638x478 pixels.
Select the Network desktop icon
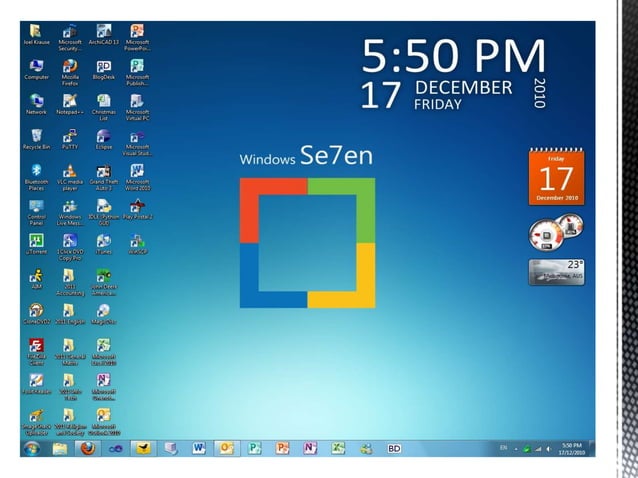36,105
